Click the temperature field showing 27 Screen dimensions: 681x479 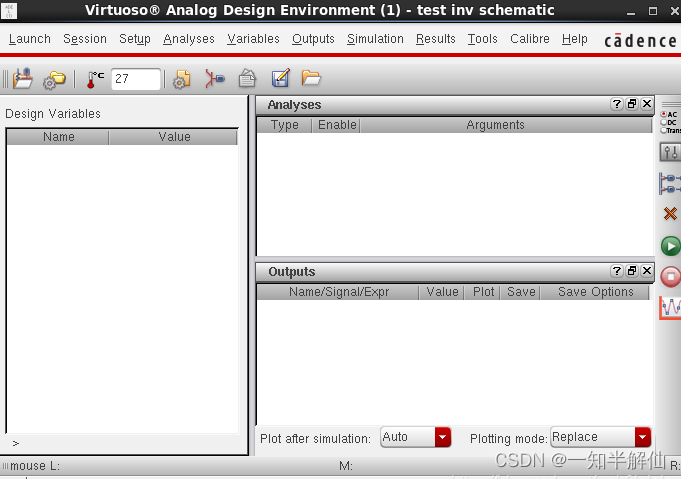click(136, 79)
